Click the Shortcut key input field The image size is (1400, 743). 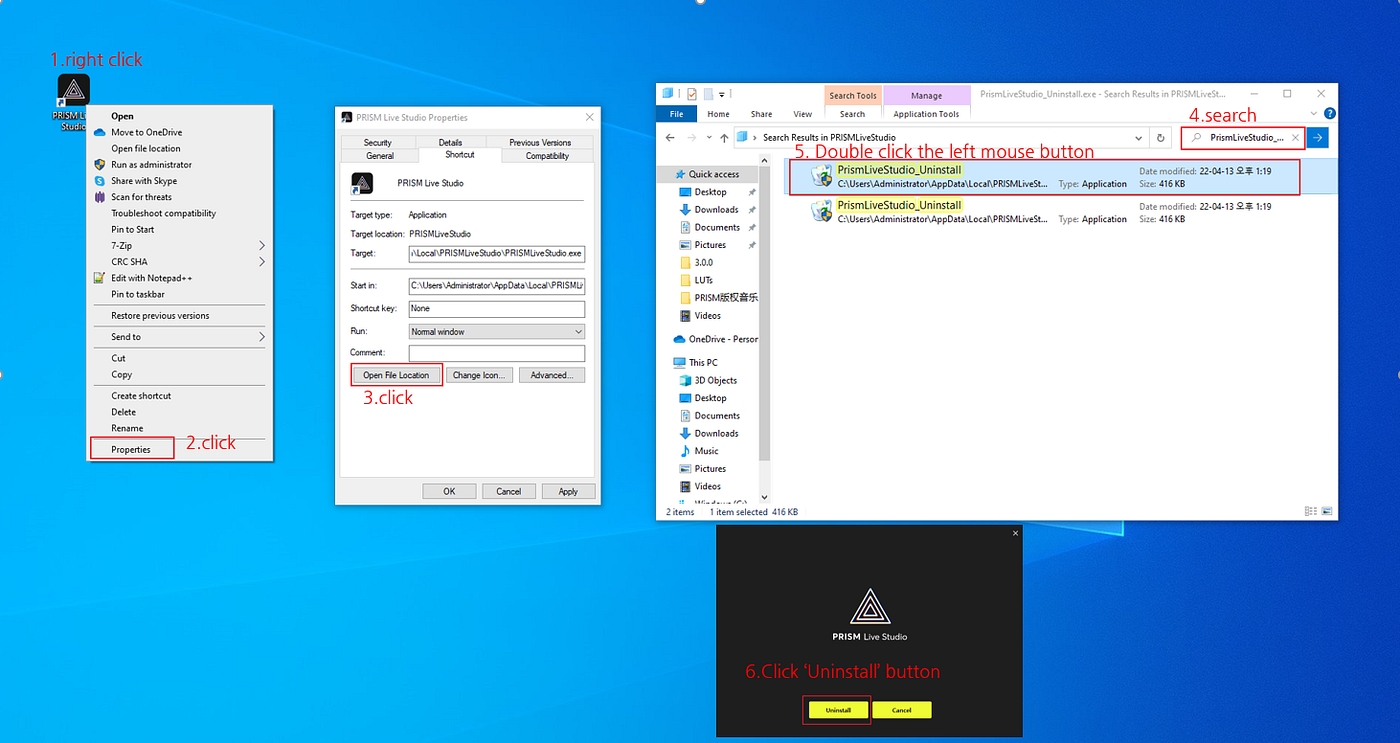pyautogui.click(x=496, y=308)
